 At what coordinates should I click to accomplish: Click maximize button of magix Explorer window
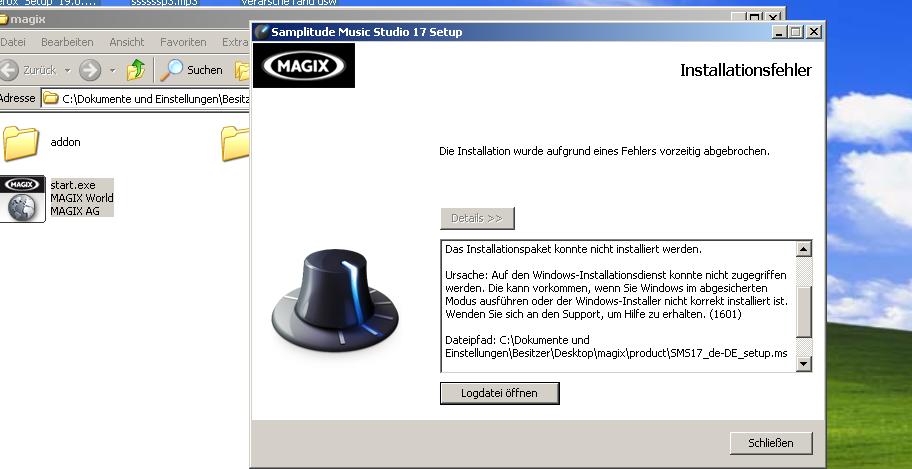754,18
